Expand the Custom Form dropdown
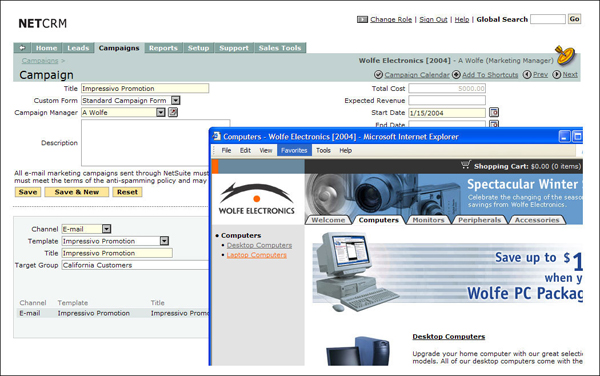 (176, 100)
